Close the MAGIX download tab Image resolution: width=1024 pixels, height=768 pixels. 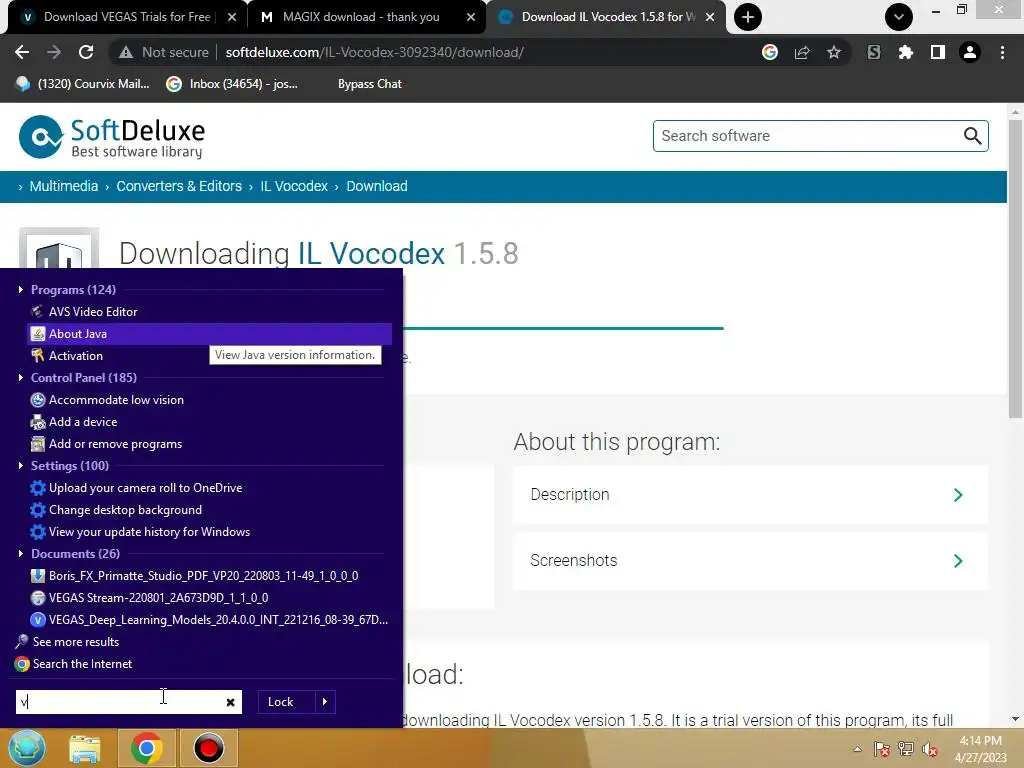471,17
